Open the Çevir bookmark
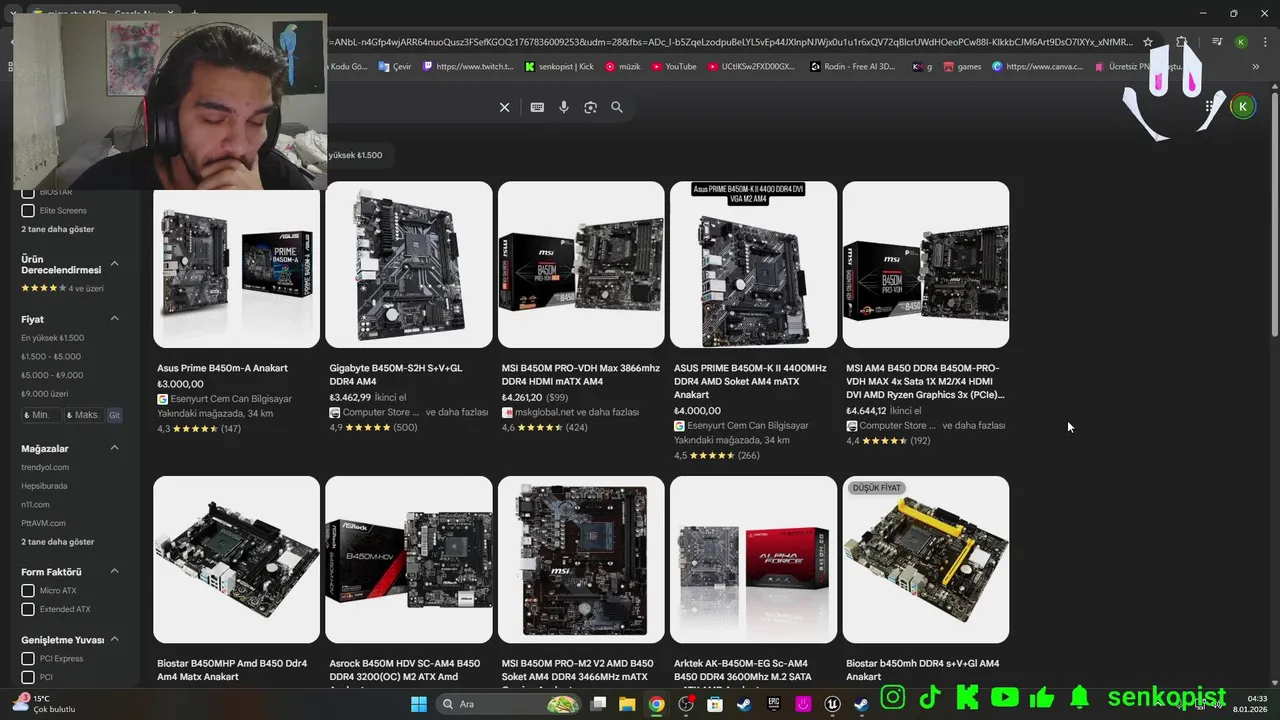Viewport: 1280px width, 720px height. click(395, 67)
